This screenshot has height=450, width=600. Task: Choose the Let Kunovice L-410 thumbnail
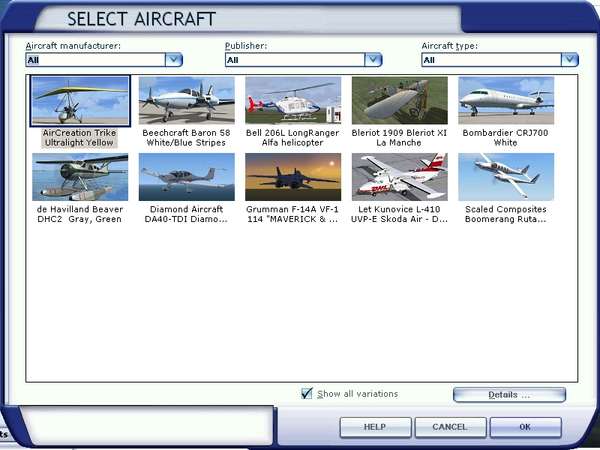(399, 177)
